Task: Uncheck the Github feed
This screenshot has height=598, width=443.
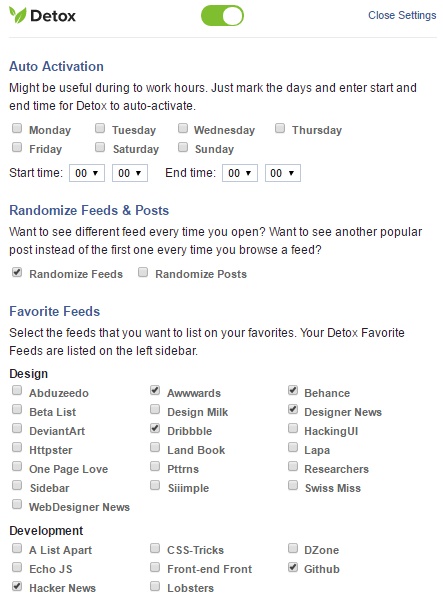Action: click(x=293, y=567)
